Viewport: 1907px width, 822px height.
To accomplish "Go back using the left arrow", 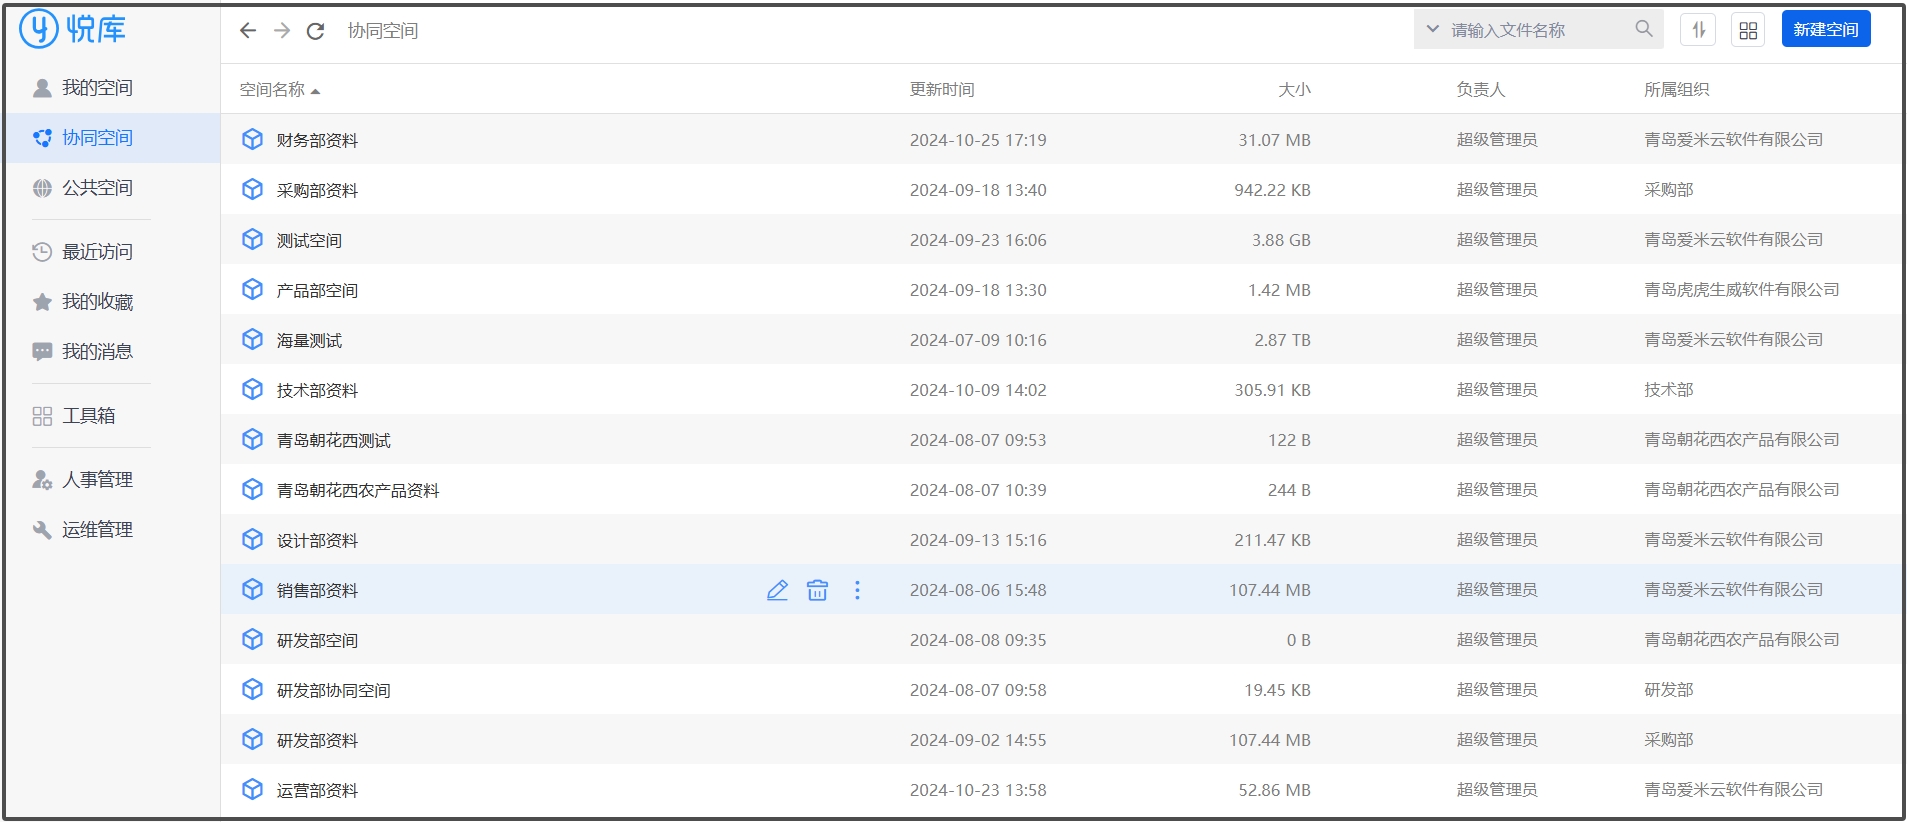I will coord(248,31).
